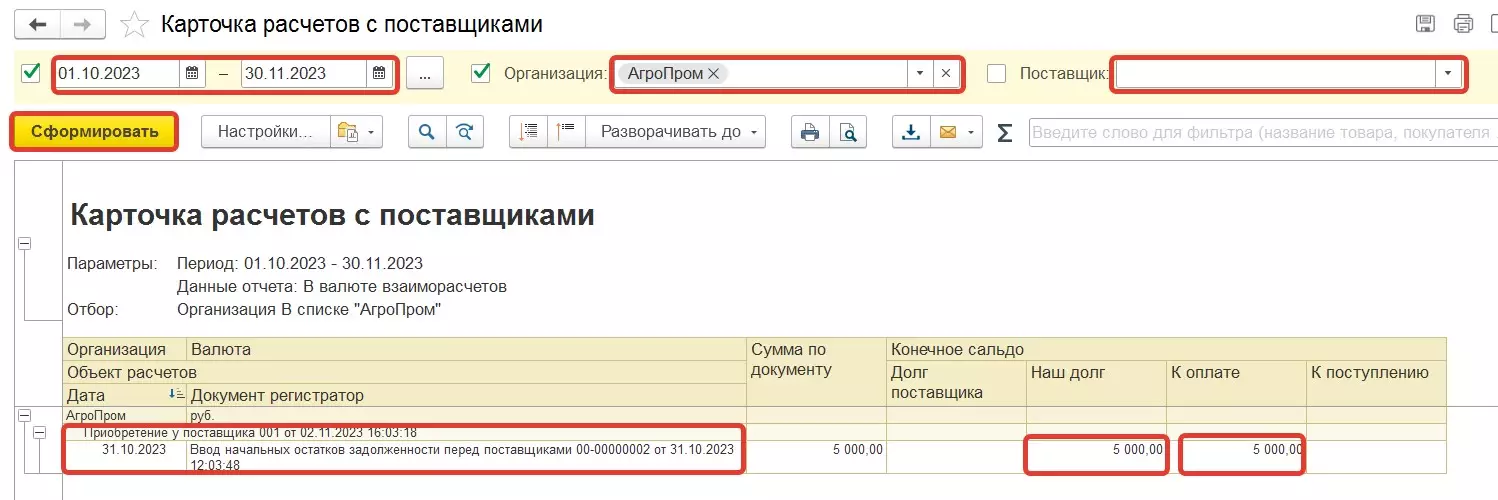The image size is (1498, 500).
Task: Open the report variants dropdown next to Настройки
Action: 357,131
